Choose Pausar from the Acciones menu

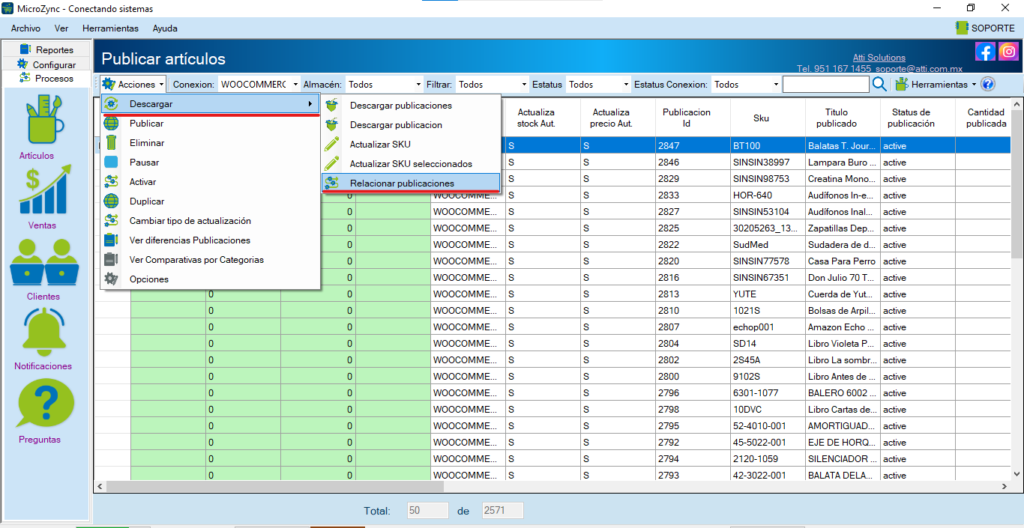point(210,162)
